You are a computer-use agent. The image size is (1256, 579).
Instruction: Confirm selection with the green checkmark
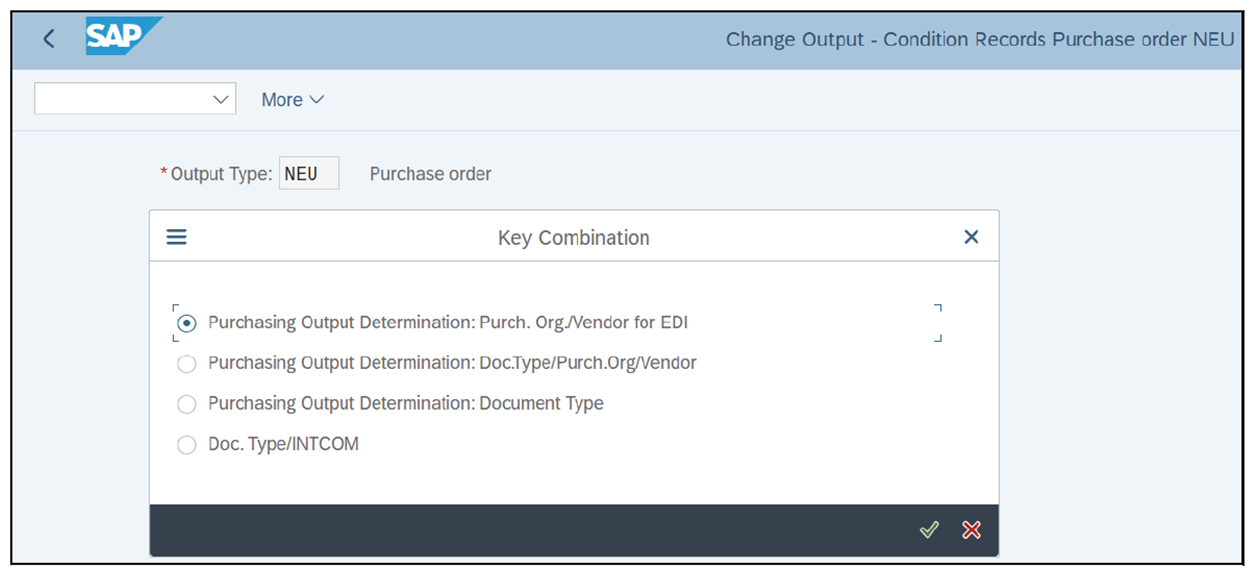(x=929, y=530)
